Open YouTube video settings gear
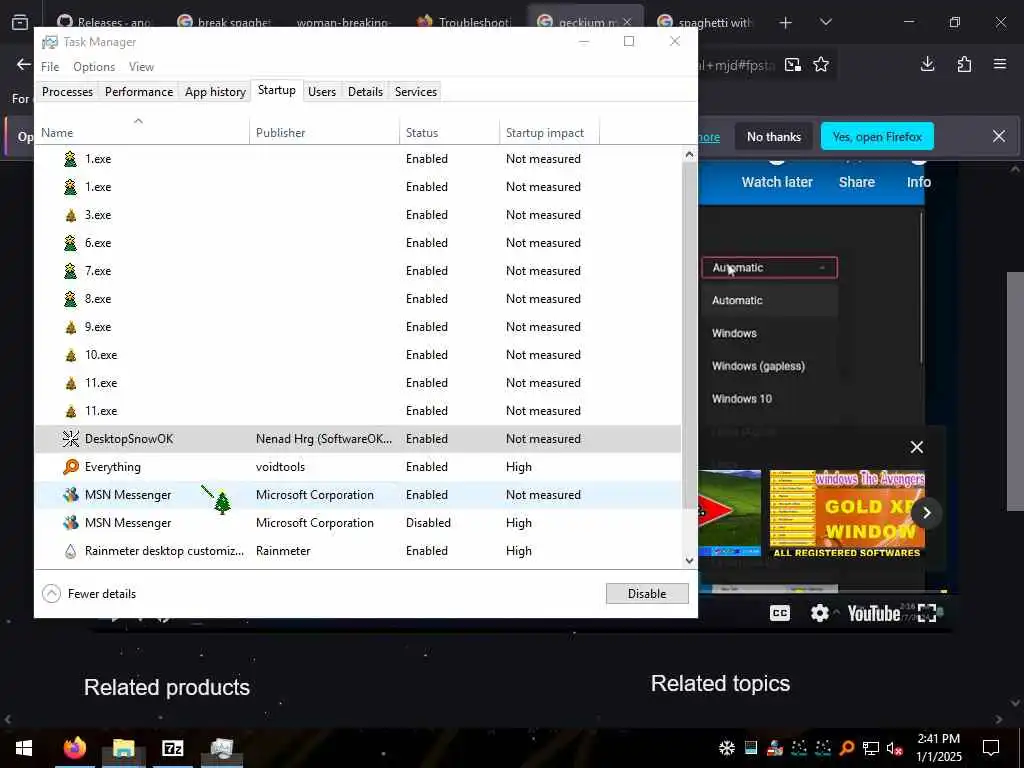 (x=820, y=613)
